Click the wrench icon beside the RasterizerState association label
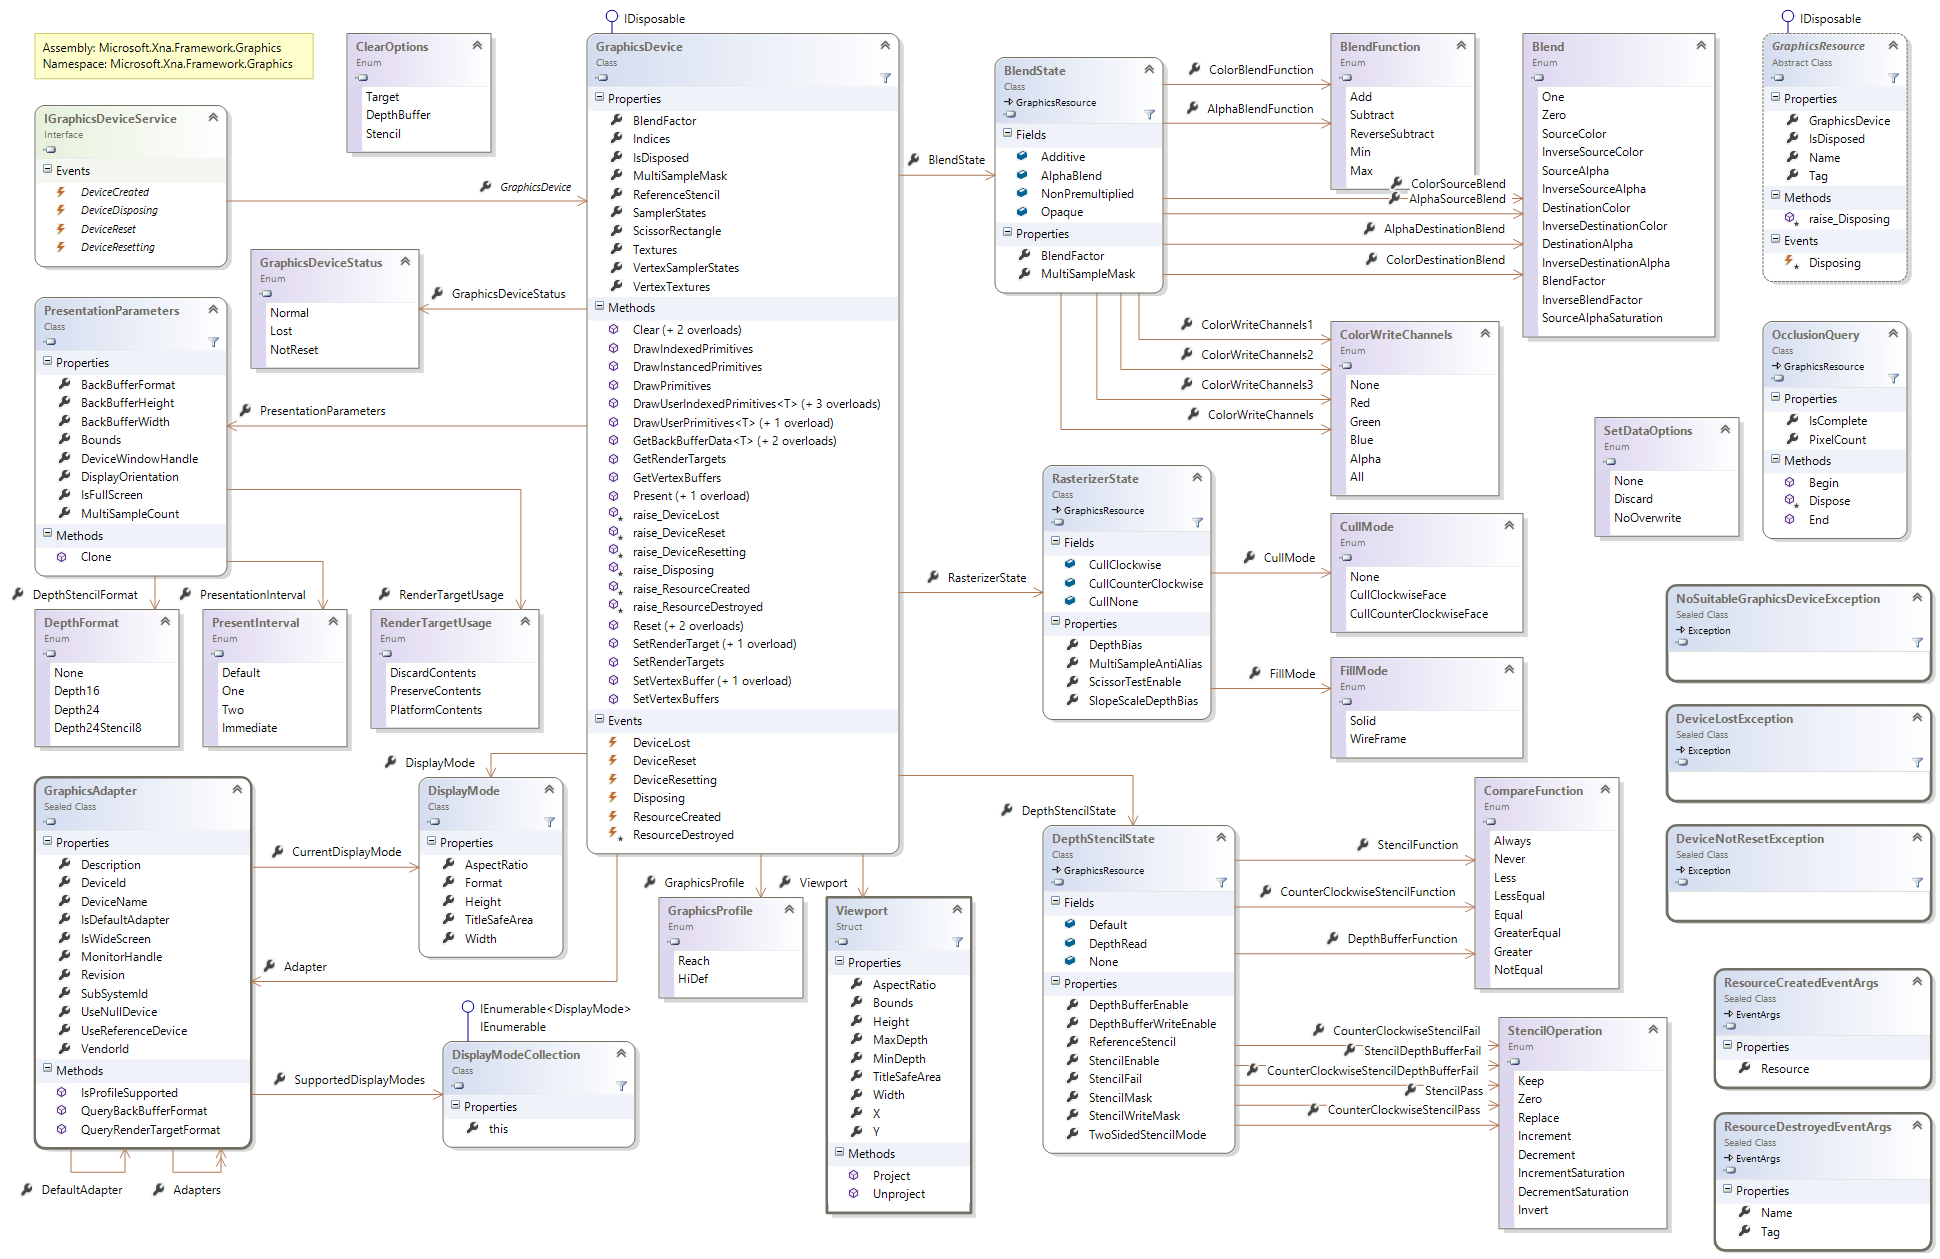Viewport: 1940px width, 1259px height. (x=933, y=577)
